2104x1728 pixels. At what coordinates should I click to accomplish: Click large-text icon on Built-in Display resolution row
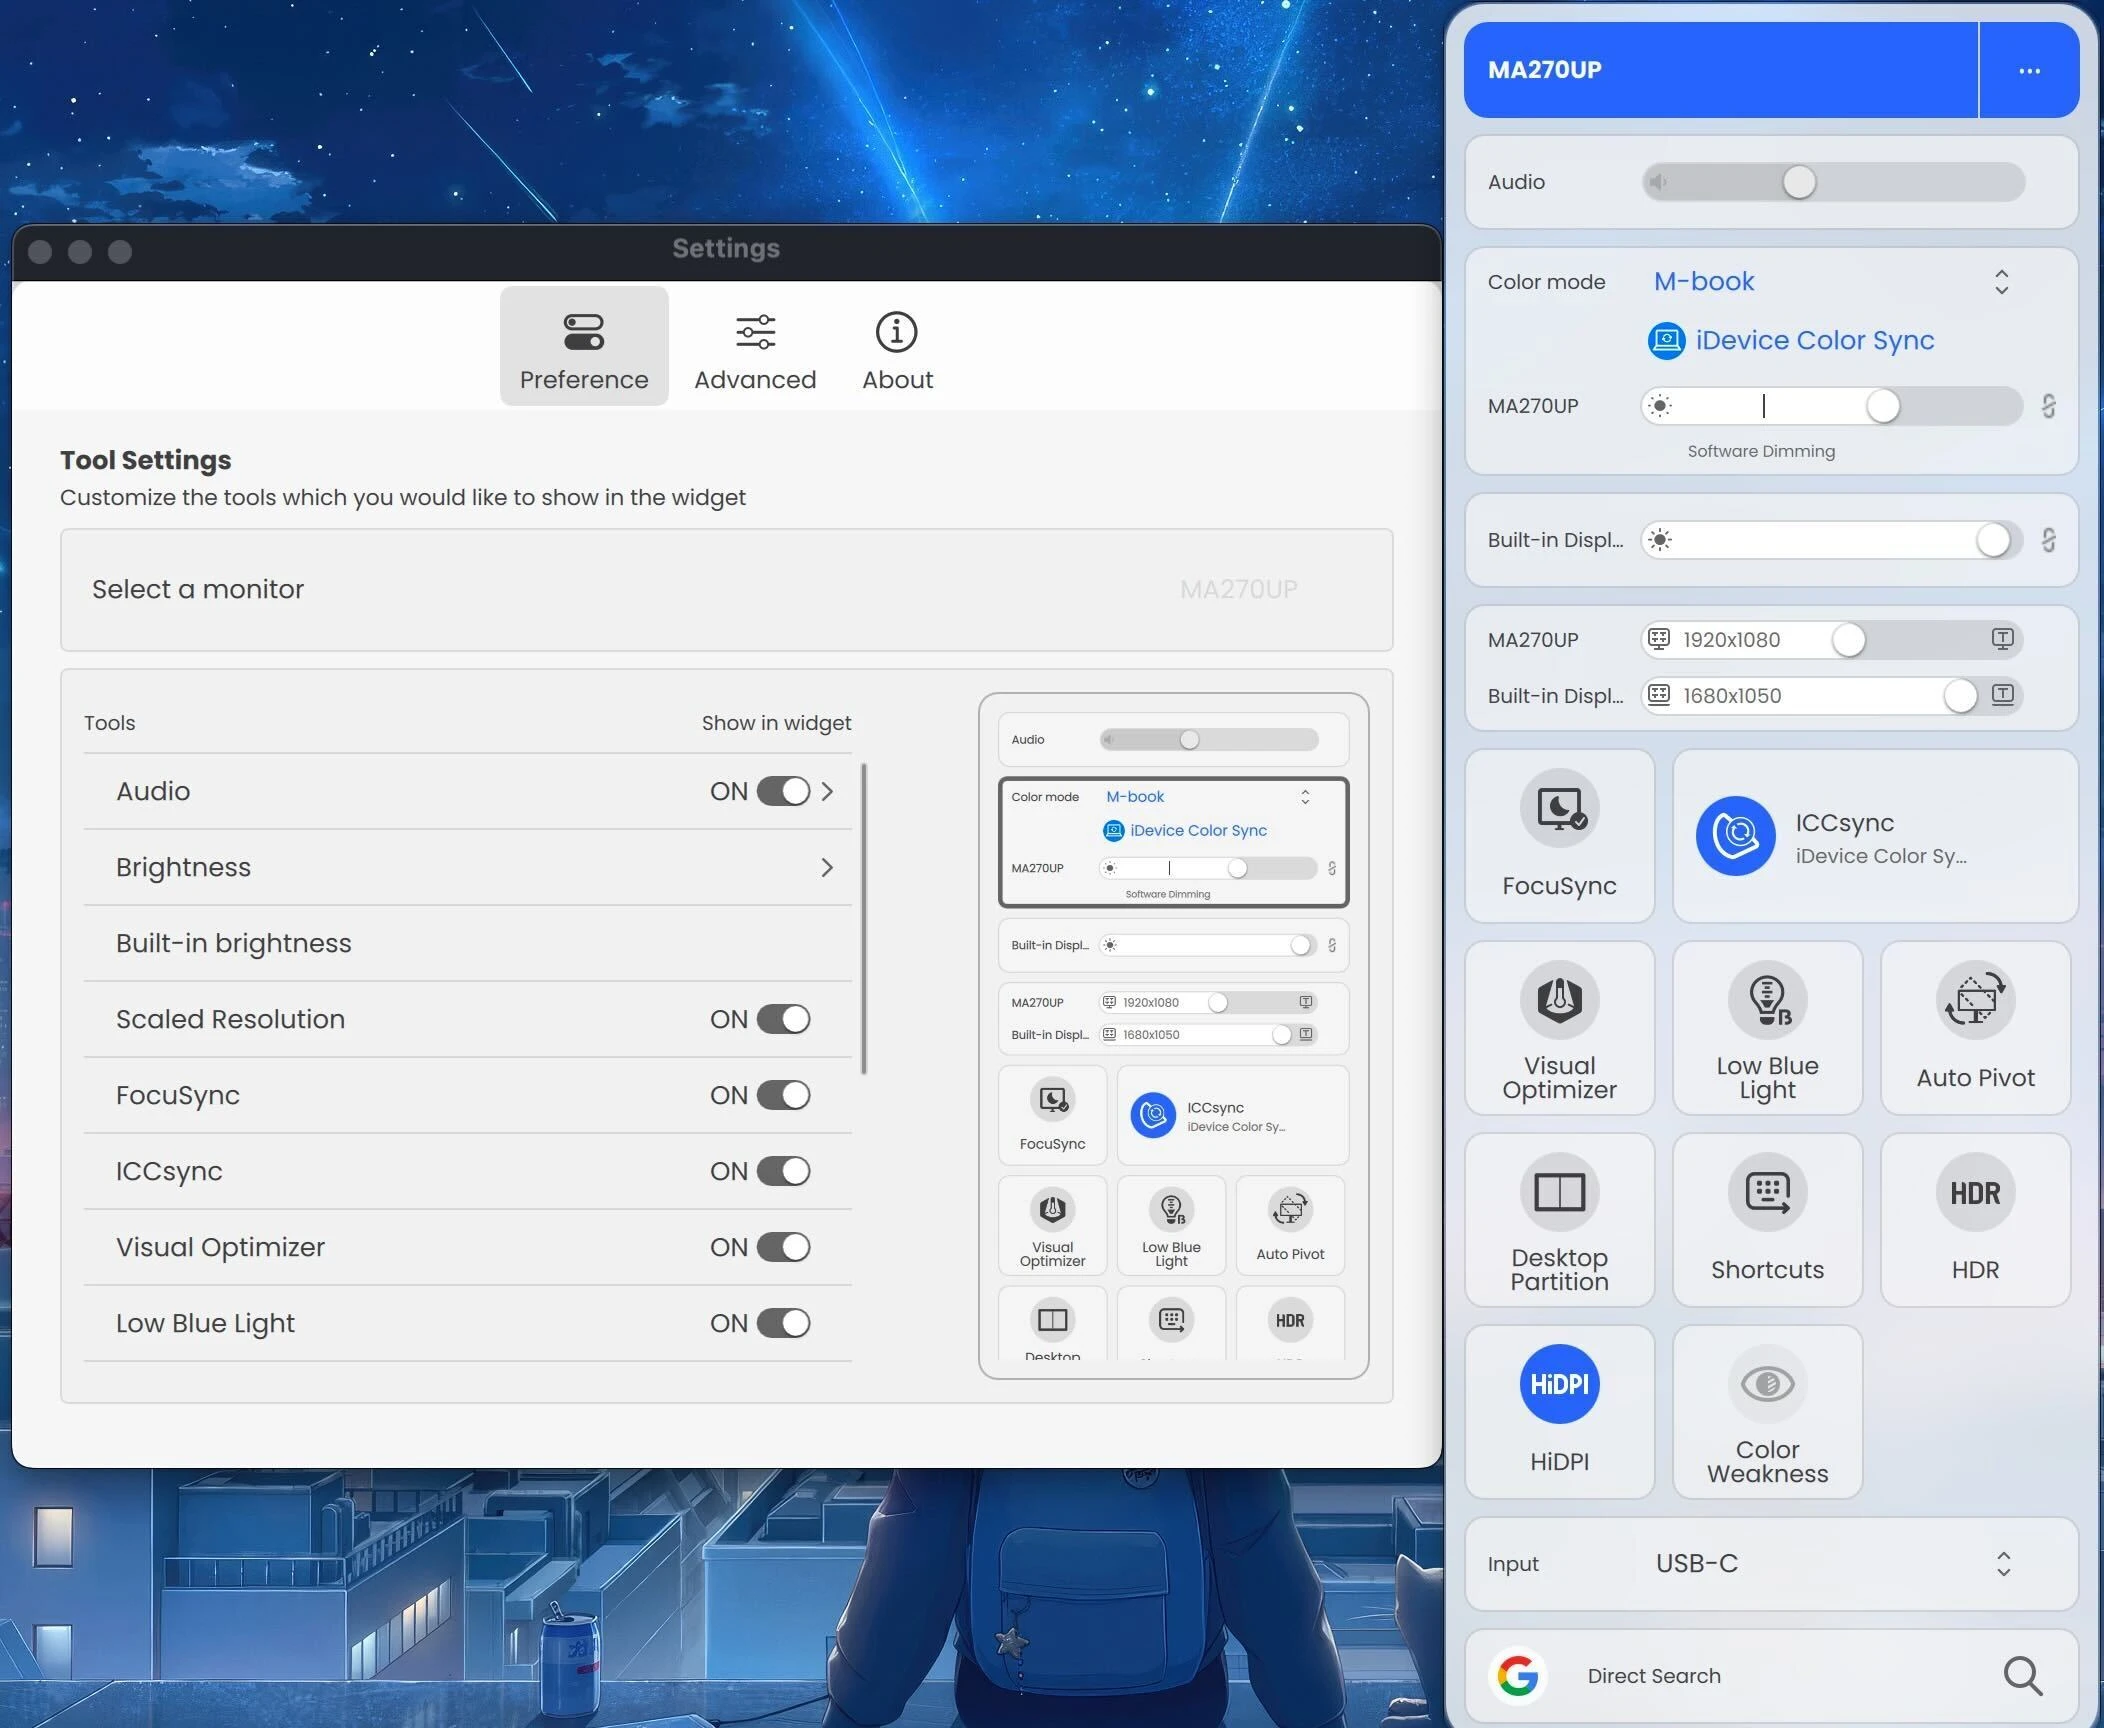[x=2002, y=695]
